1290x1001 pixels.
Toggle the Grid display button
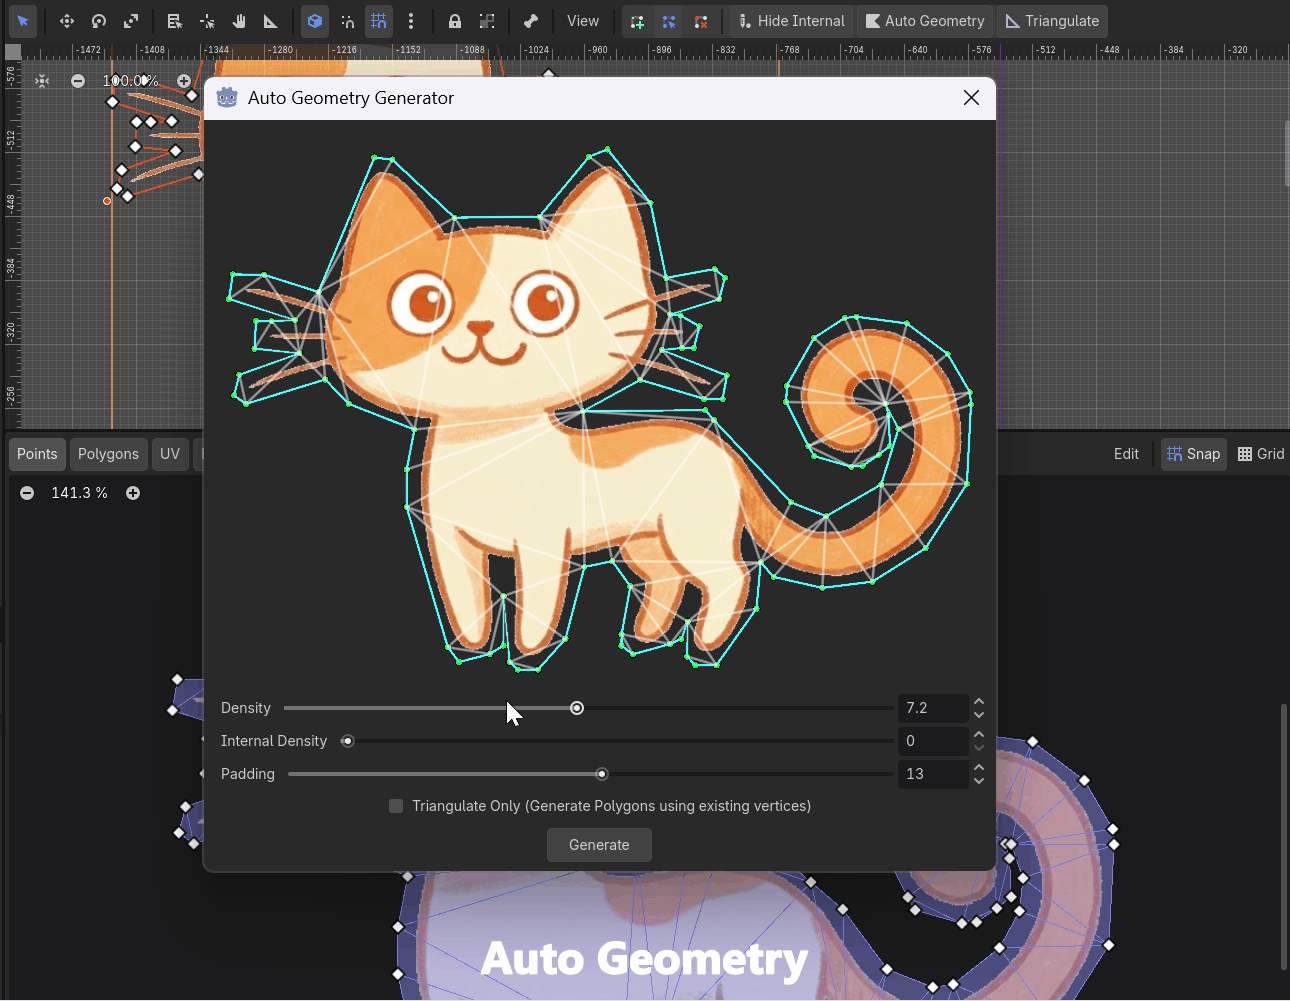pyautogui.click(x=1261, y=454)
